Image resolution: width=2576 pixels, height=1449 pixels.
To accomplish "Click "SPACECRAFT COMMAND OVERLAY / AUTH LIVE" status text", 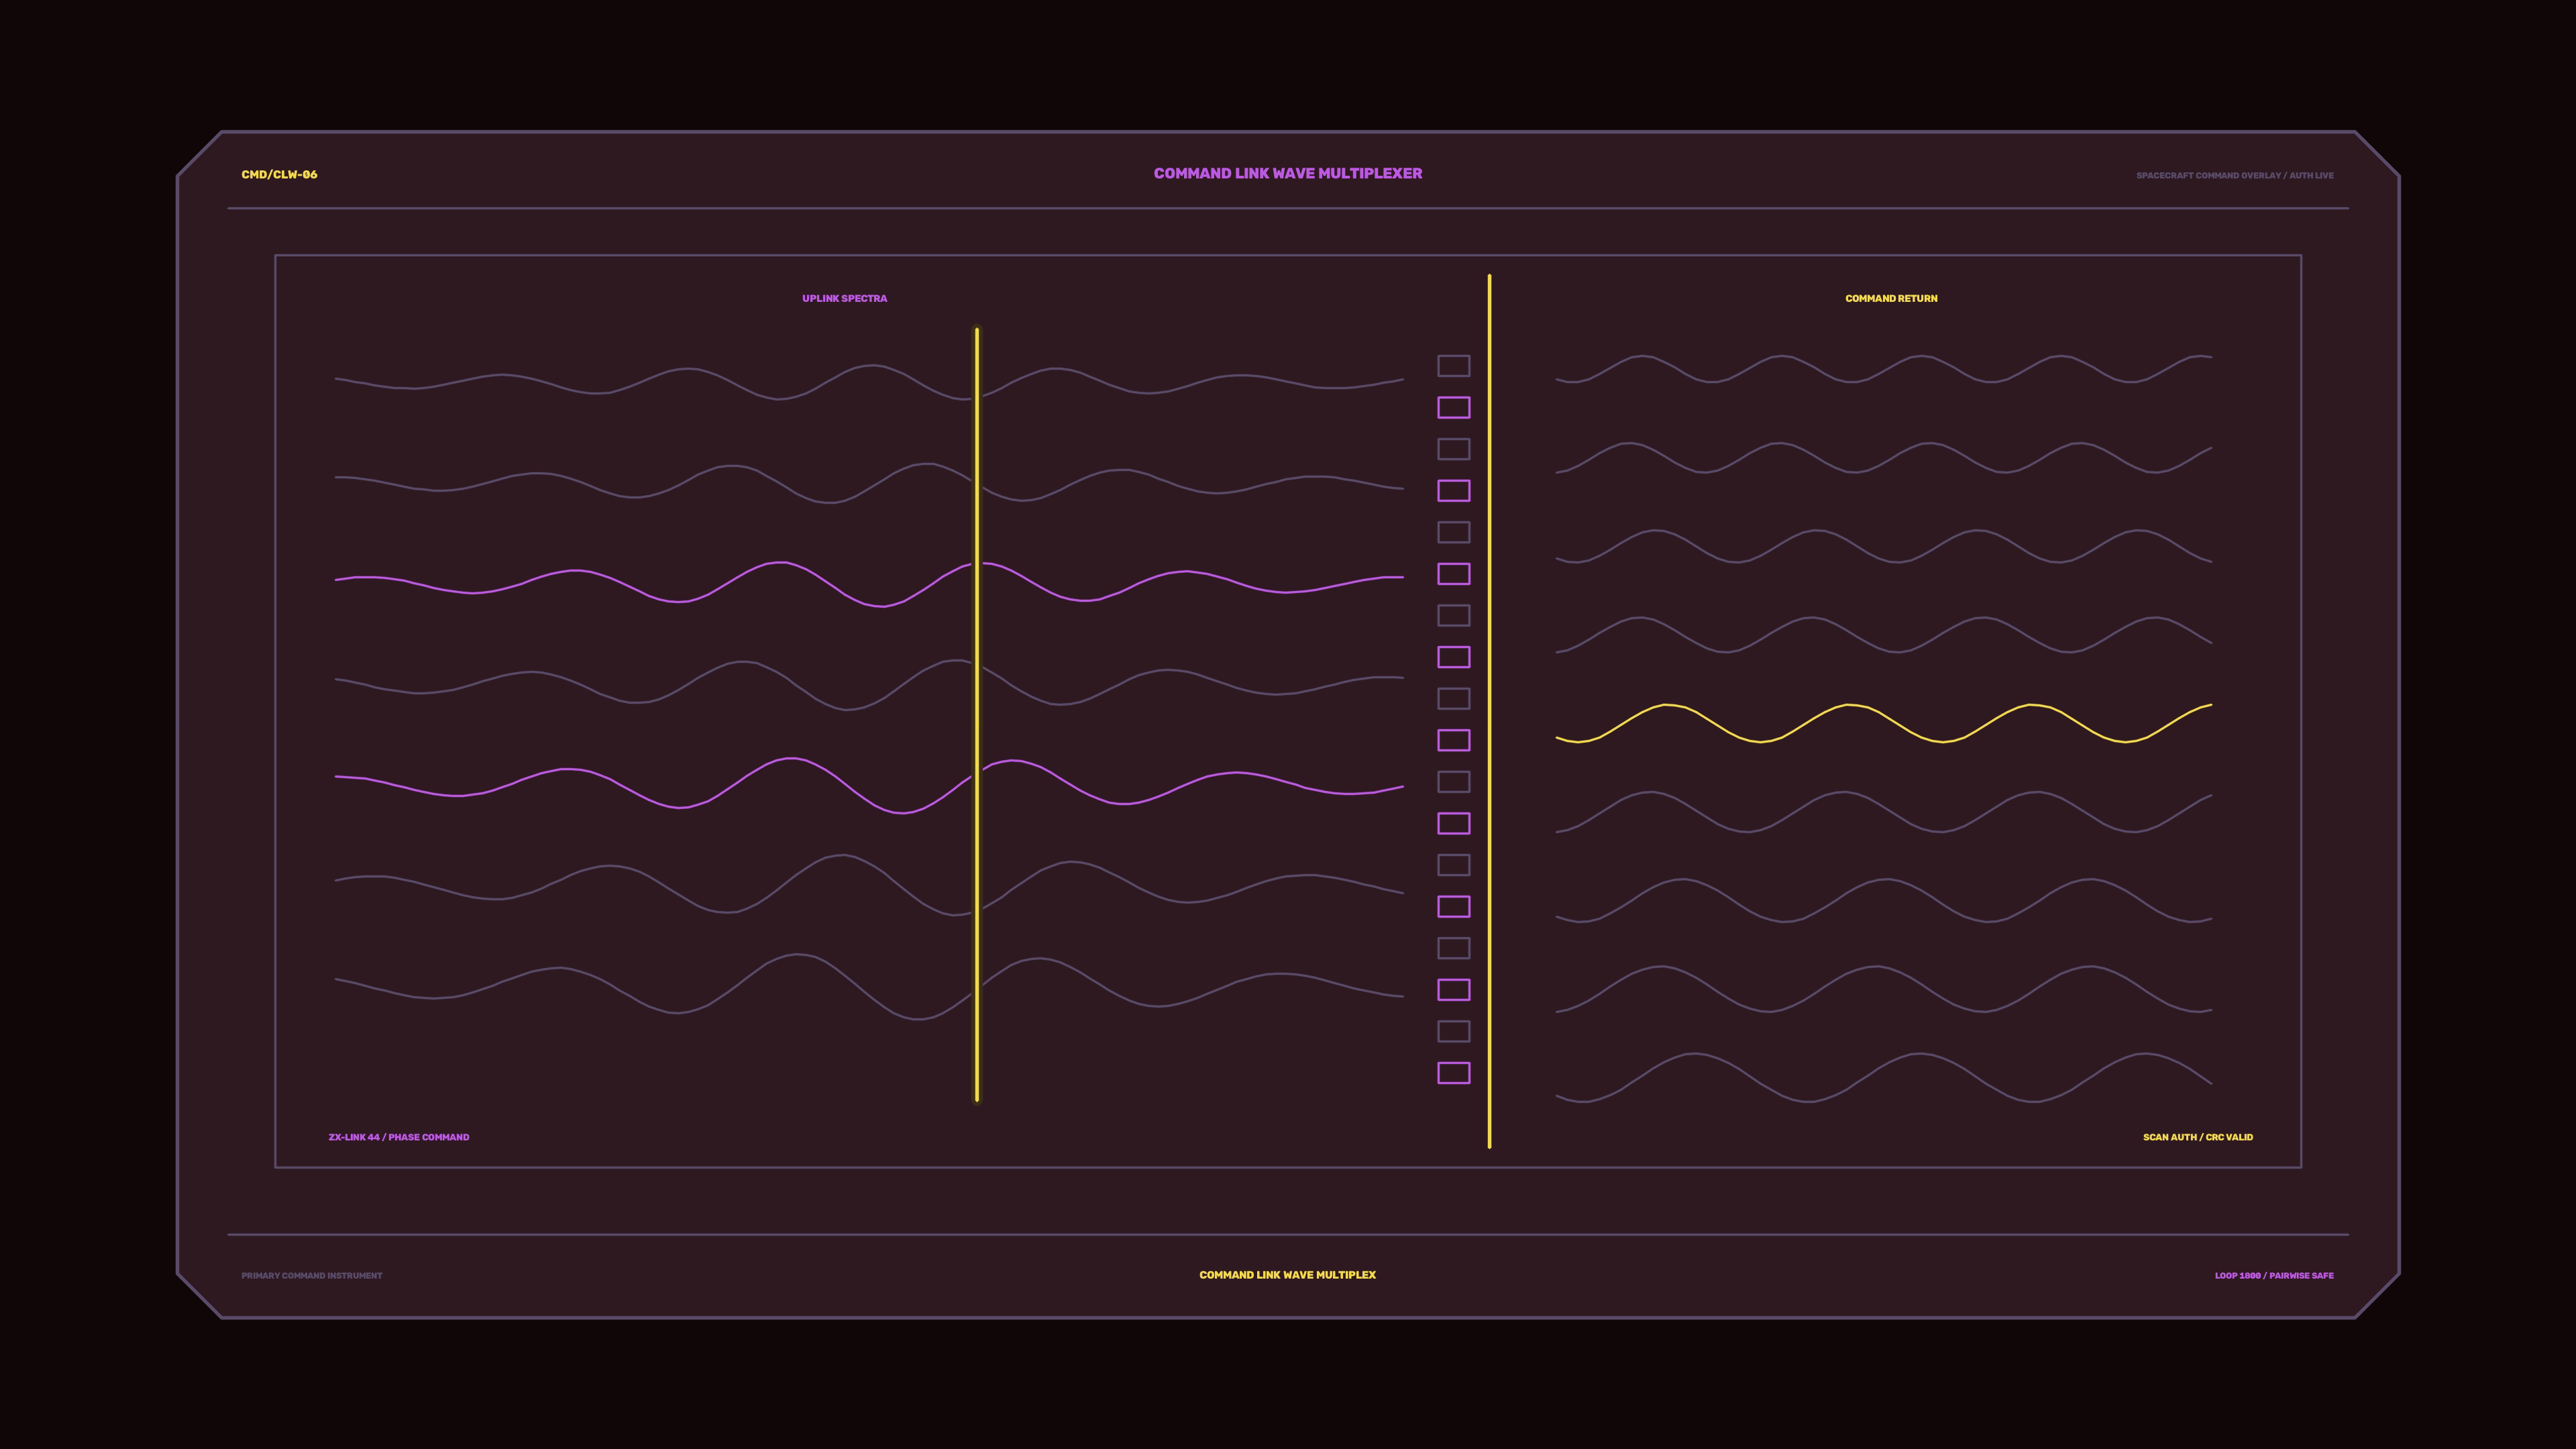I will 2235,176.
